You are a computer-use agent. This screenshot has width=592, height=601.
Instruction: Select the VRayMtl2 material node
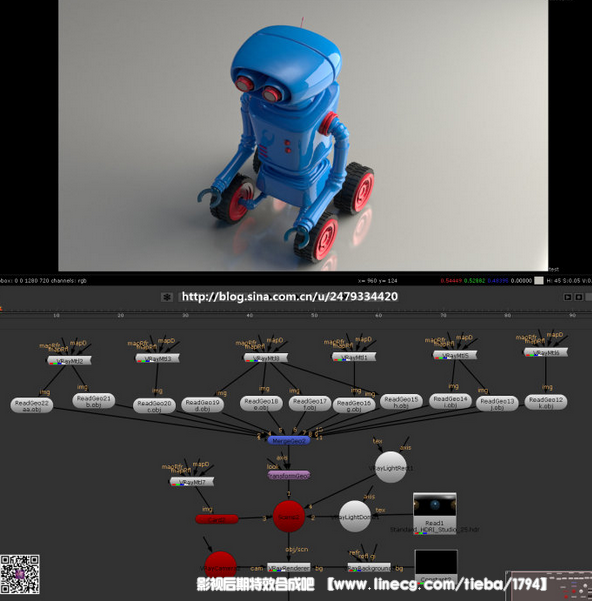point(69,361)
